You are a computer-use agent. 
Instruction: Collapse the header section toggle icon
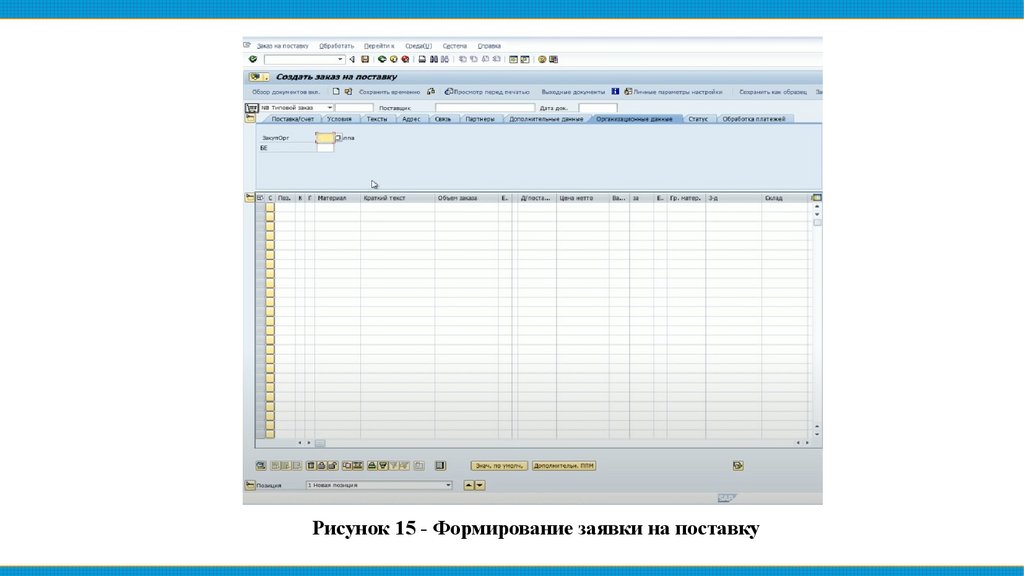point(250,118)
